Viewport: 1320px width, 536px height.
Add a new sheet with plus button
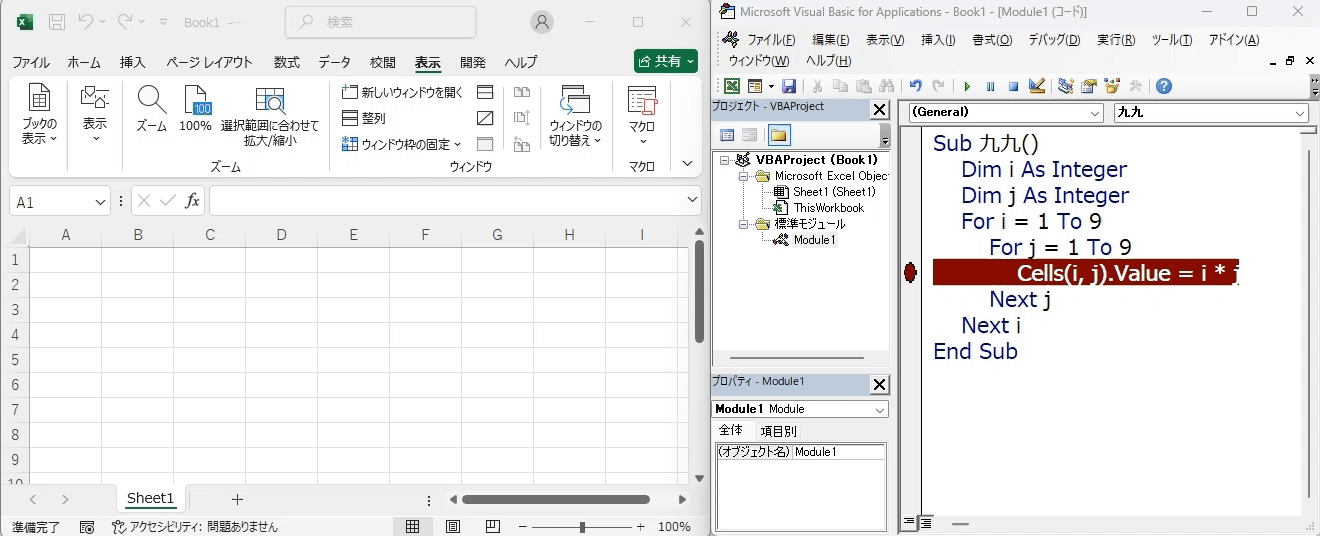(237, 499)
